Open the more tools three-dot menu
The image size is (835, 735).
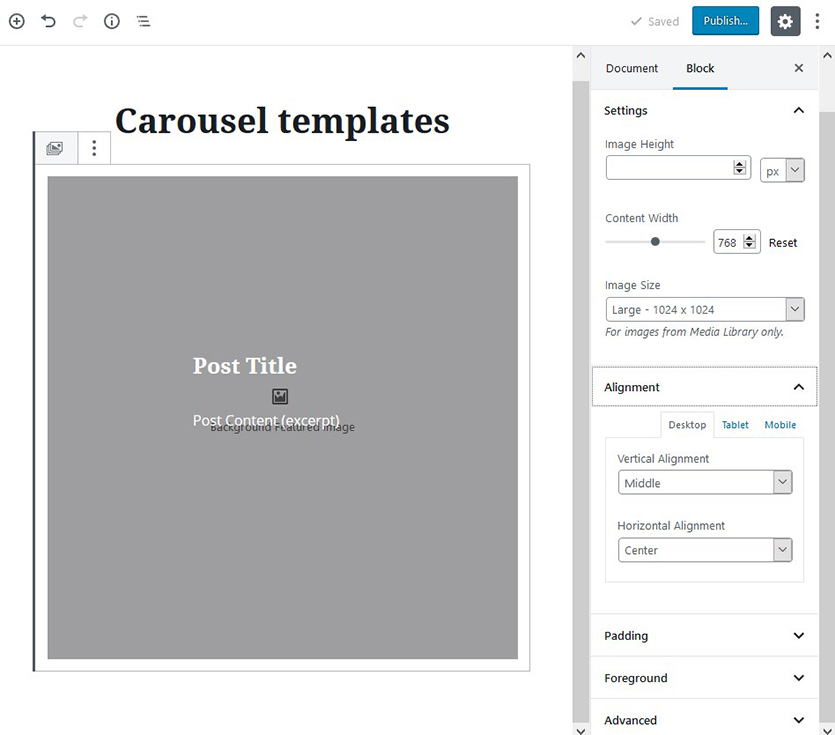click(817, 21)
